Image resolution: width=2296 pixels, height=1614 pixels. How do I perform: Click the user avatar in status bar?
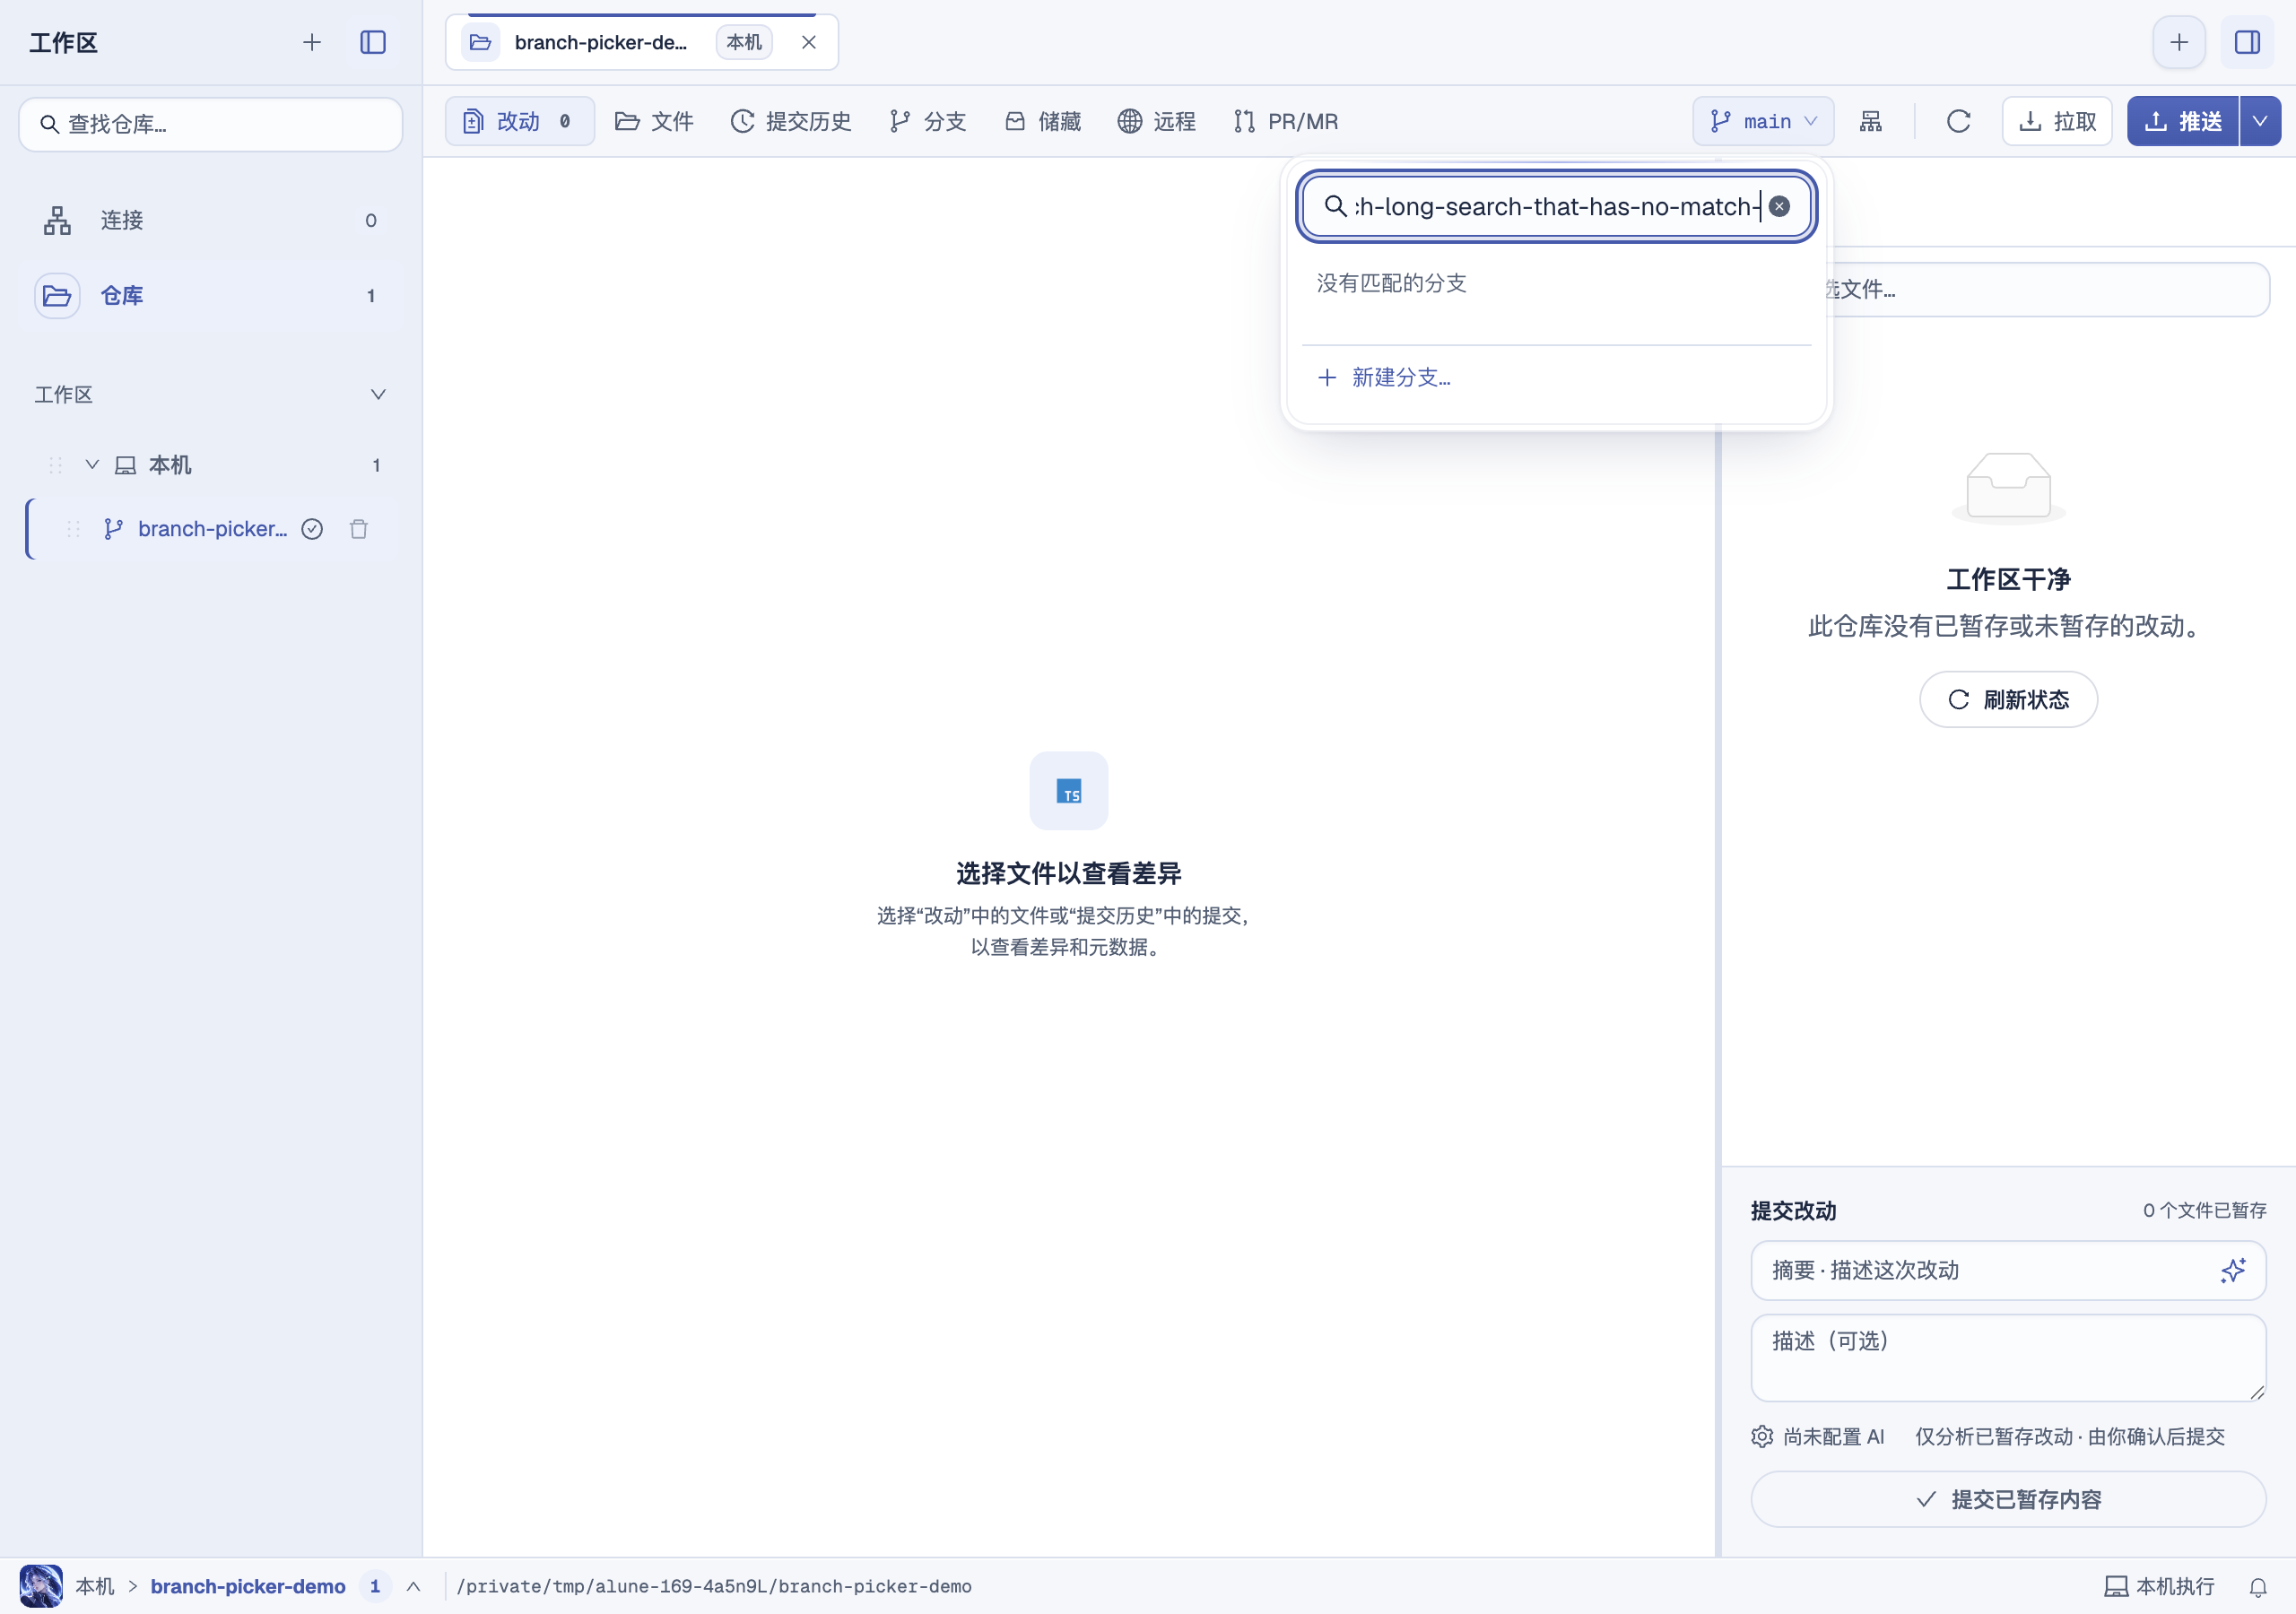tap(41, 1586)
